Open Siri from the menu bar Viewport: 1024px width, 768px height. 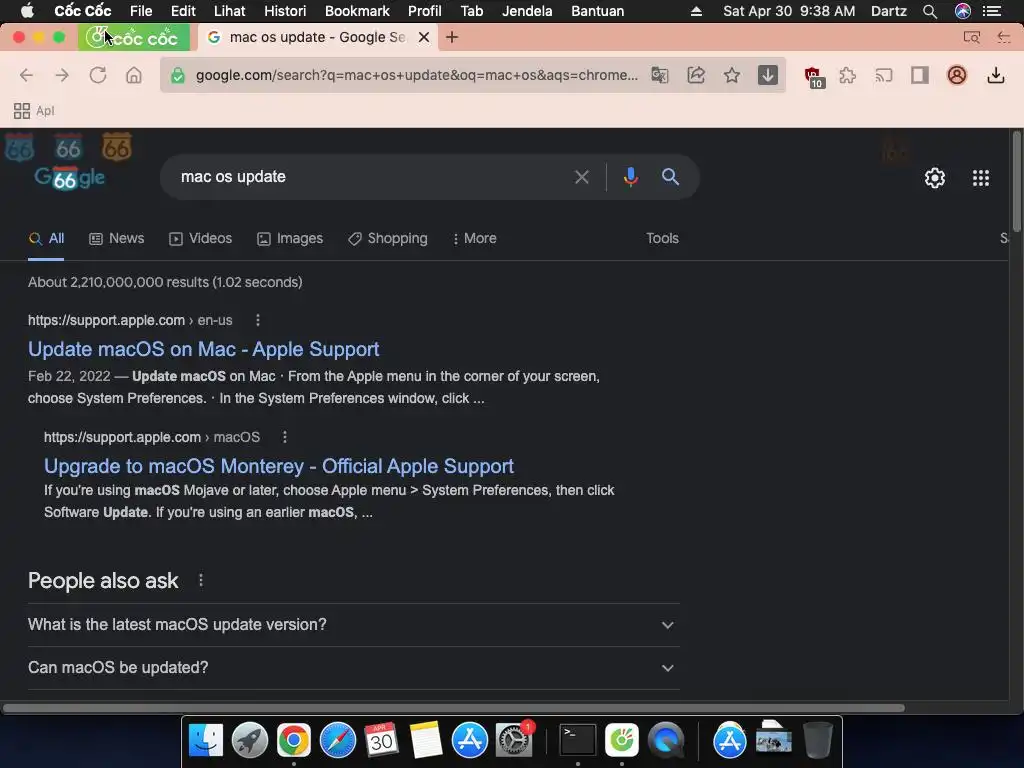click(963, 11)
